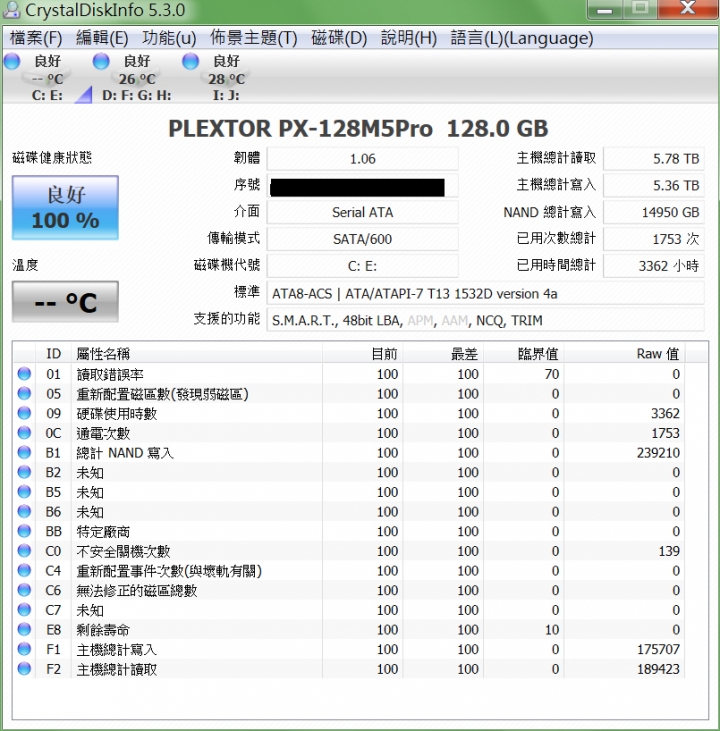
Task: Click the ID column header
Action: 53,354
